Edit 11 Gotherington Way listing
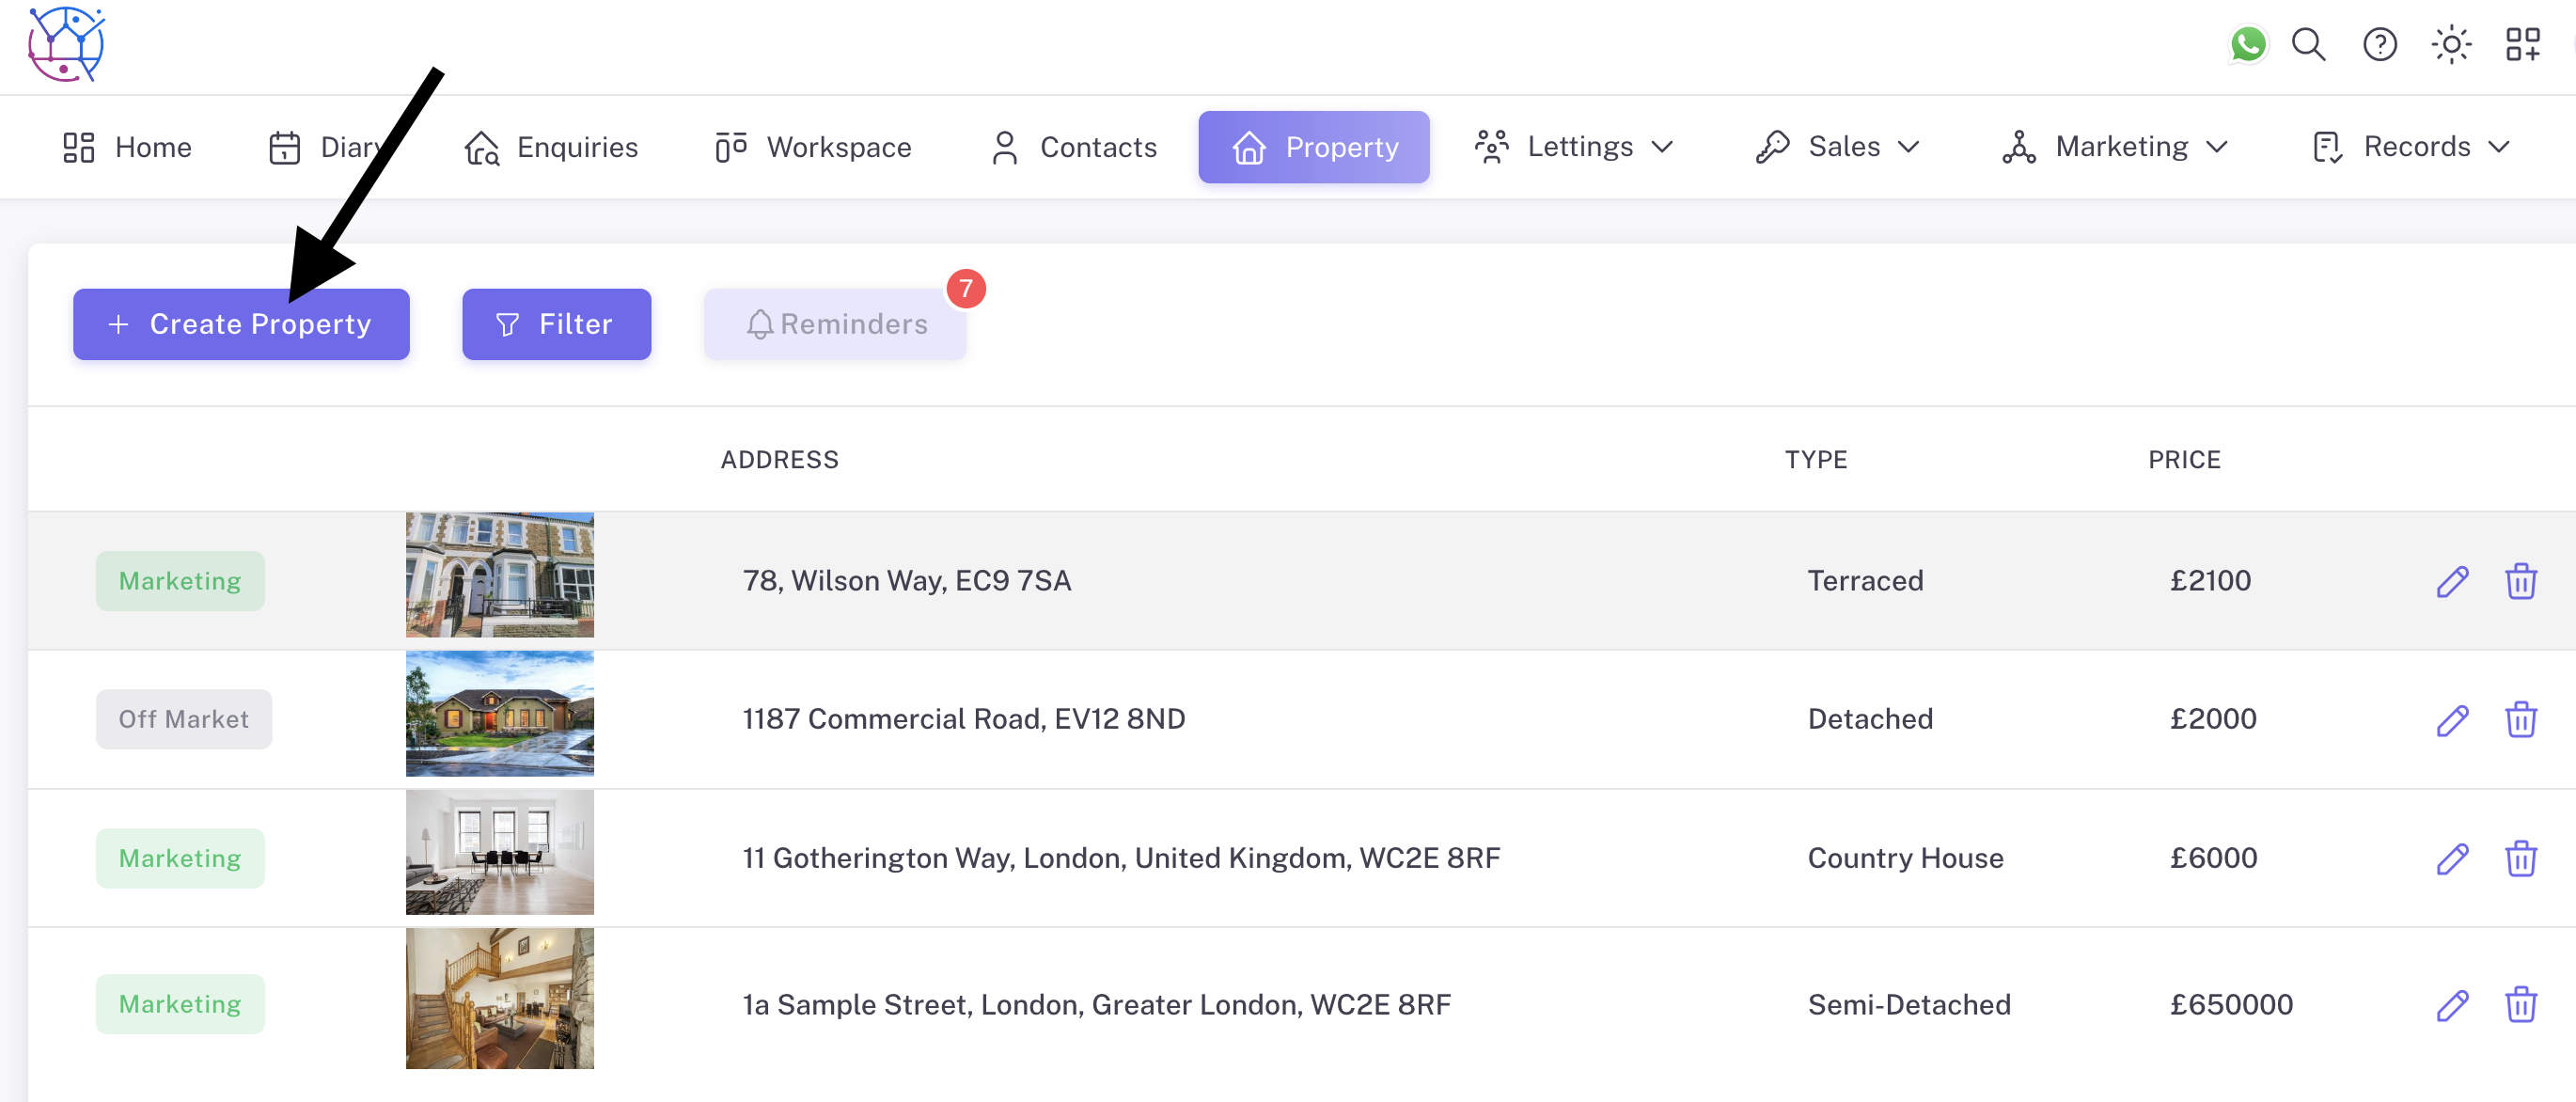Viewport: 2576px width, 1102px height. point(2451,858)
